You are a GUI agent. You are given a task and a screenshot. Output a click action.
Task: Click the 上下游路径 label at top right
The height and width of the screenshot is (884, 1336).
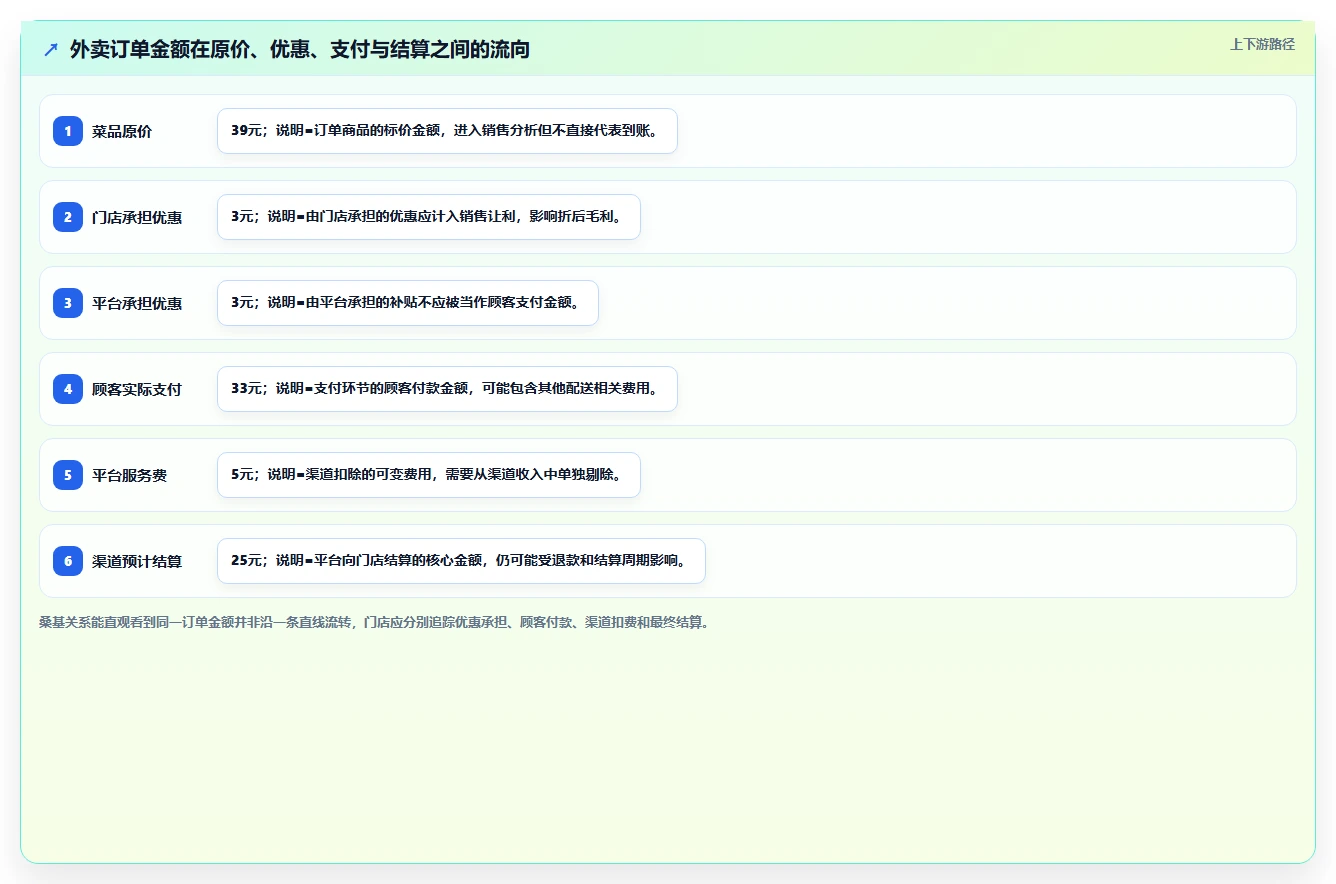point(1262,44)
